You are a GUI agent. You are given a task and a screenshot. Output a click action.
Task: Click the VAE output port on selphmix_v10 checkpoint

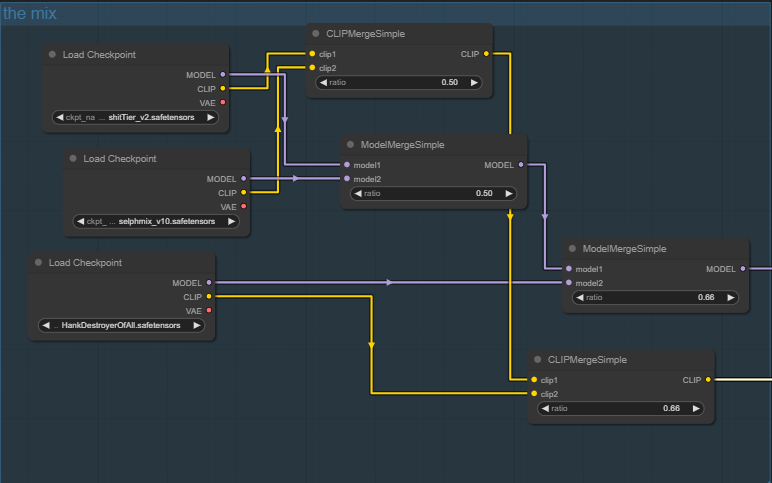(x=243, y=206)
